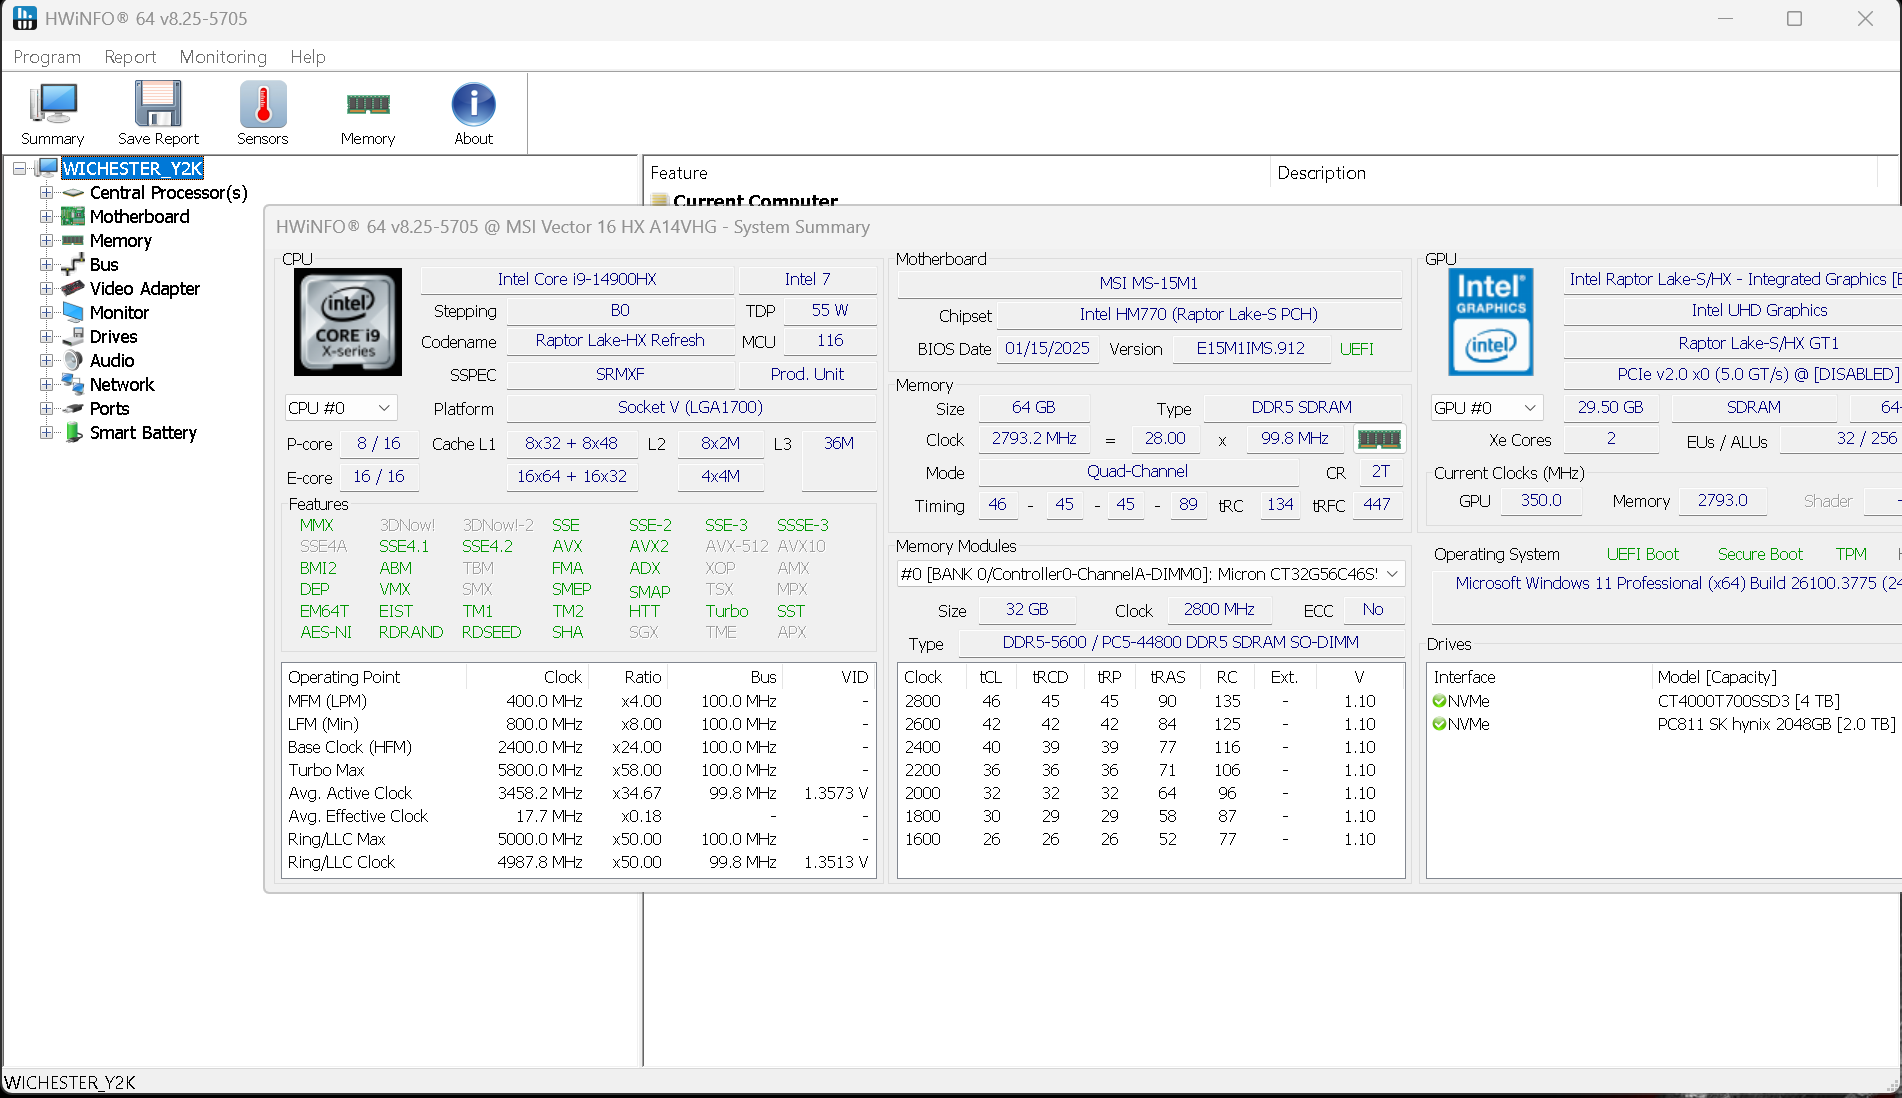Click the Raptor Lake-HX Refresh codename
Screen dimensions: 1902x1098
[x=620, y=341]
